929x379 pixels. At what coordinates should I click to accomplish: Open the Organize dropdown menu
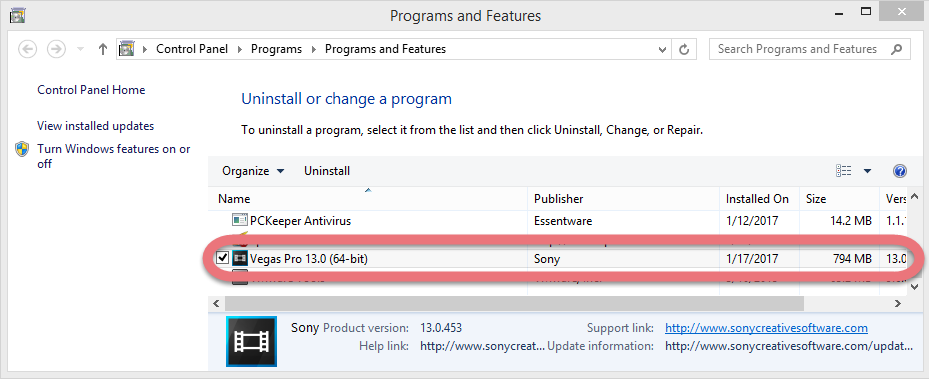tap(253, 171)
